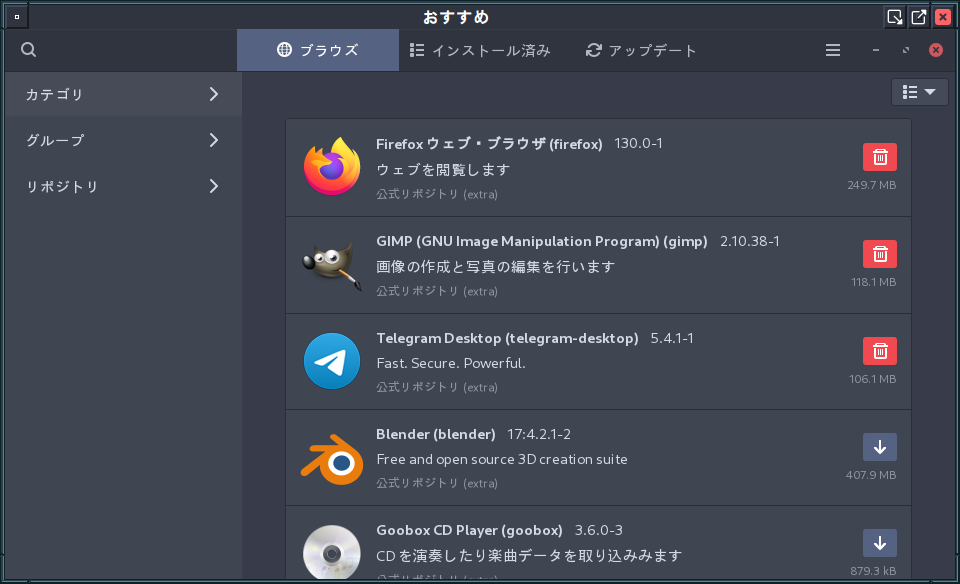Click Telegram version 5.4.1-1
The width and height of the screenshot is (960, 584).
pos(672,339)
